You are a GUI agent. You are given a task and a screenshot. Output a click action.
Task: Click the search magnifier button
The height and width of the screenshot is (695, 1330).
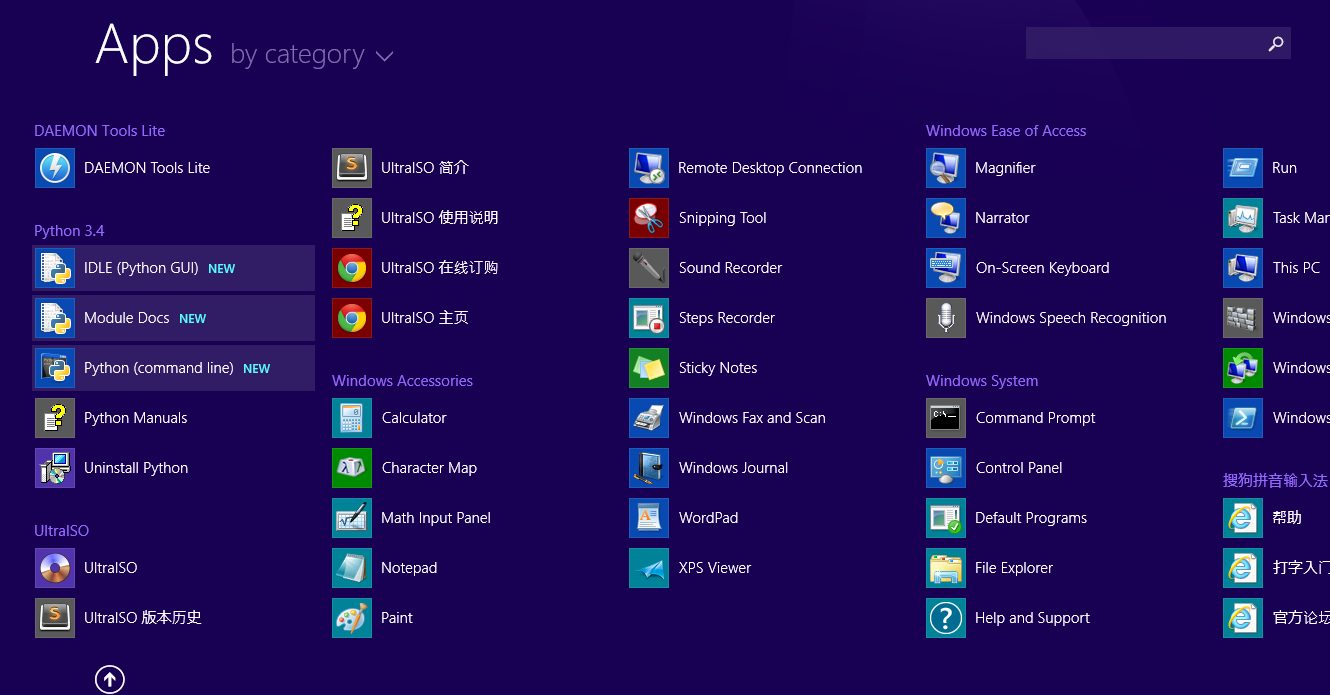click(1276, 43)
